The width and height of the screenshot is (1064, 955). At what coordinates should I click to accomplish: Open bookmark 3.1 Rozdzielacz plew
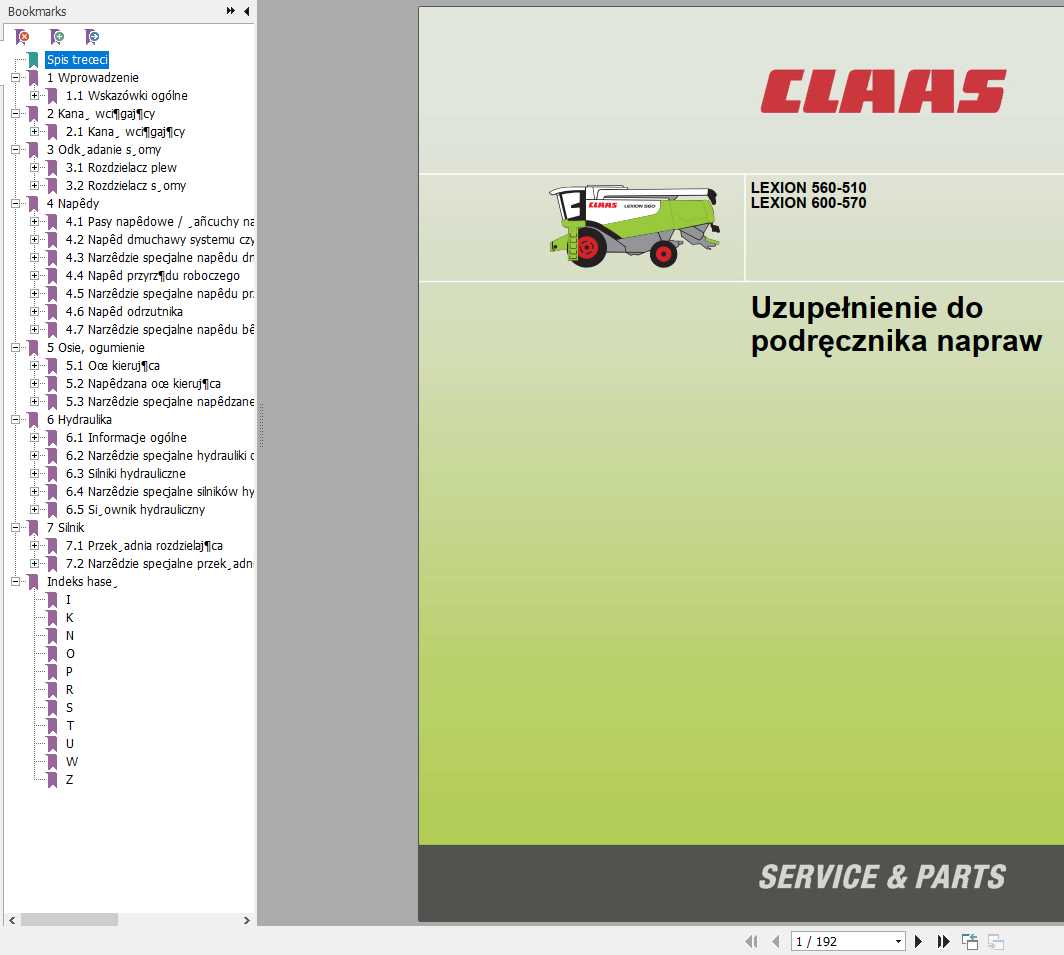point(121,168)
